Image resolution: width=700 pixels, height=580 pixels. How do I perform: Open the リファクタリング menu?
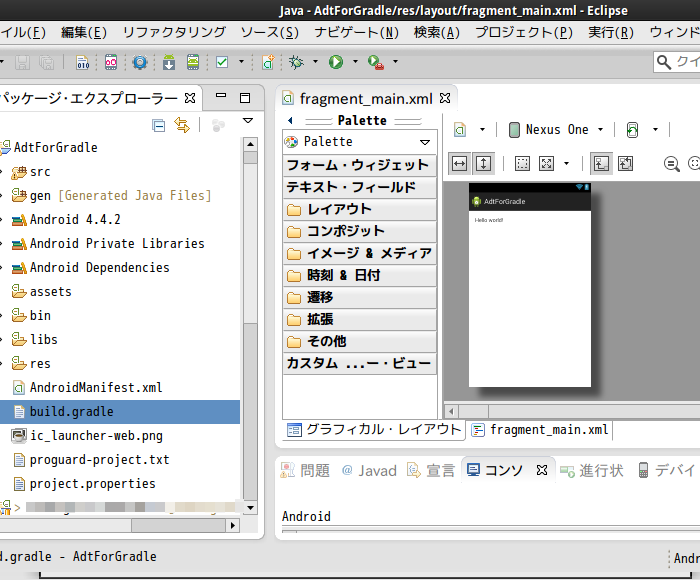pos(174,33)
